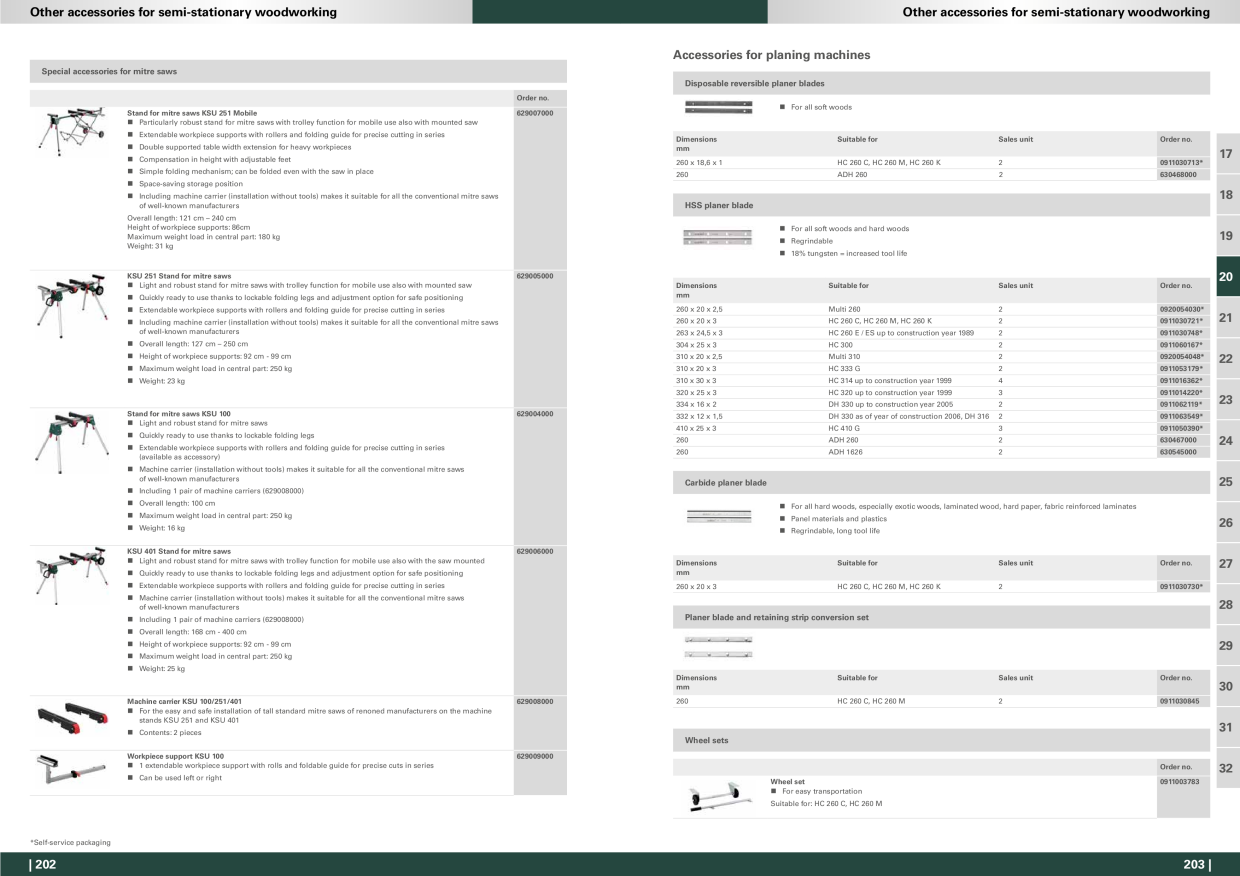
Task: Click the '*Self-service packaging' footnote
Action: coord(70,843)
